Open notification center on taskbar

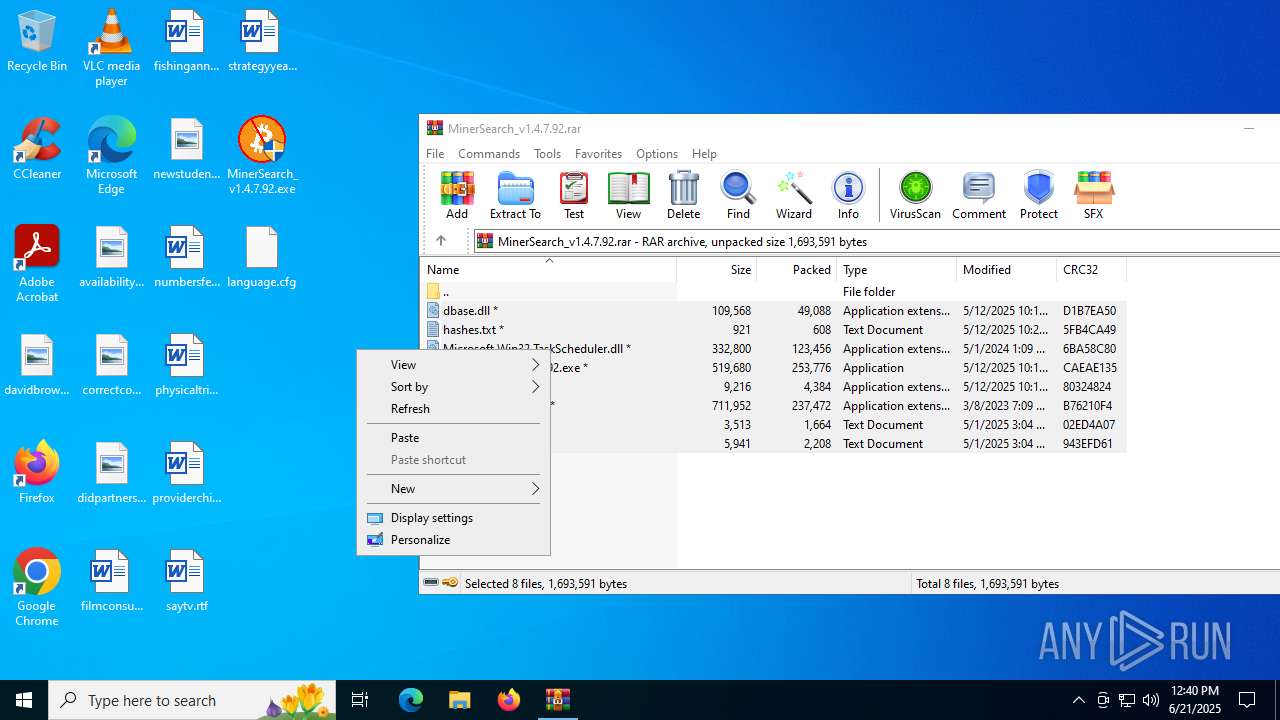(1248, 700)
